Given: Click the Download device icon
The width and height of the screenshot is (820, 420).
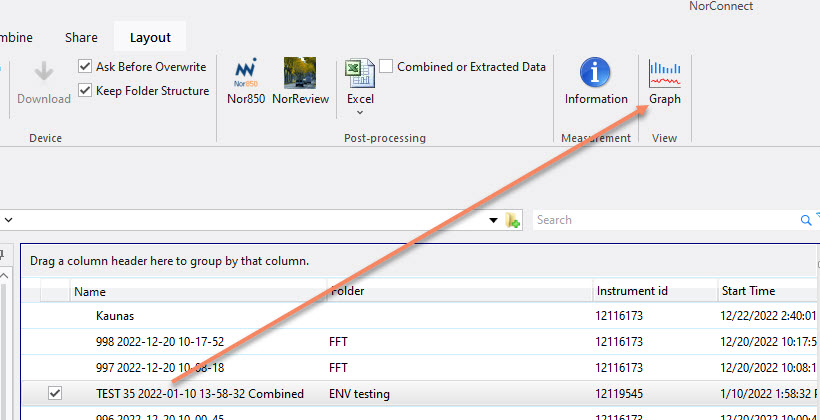Looking at the screenshot, I should [x=44, y=81].
